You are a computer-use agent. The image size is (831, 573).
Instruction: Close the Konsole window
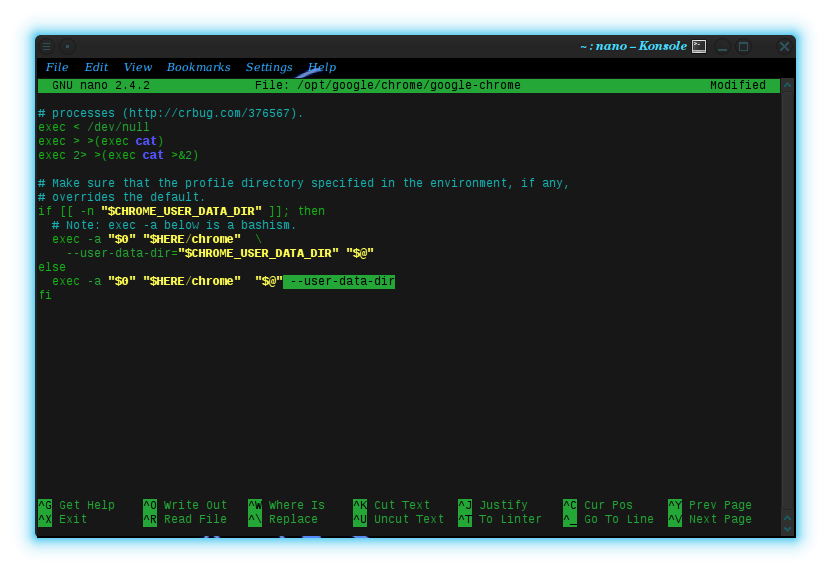tap(784, 47)
